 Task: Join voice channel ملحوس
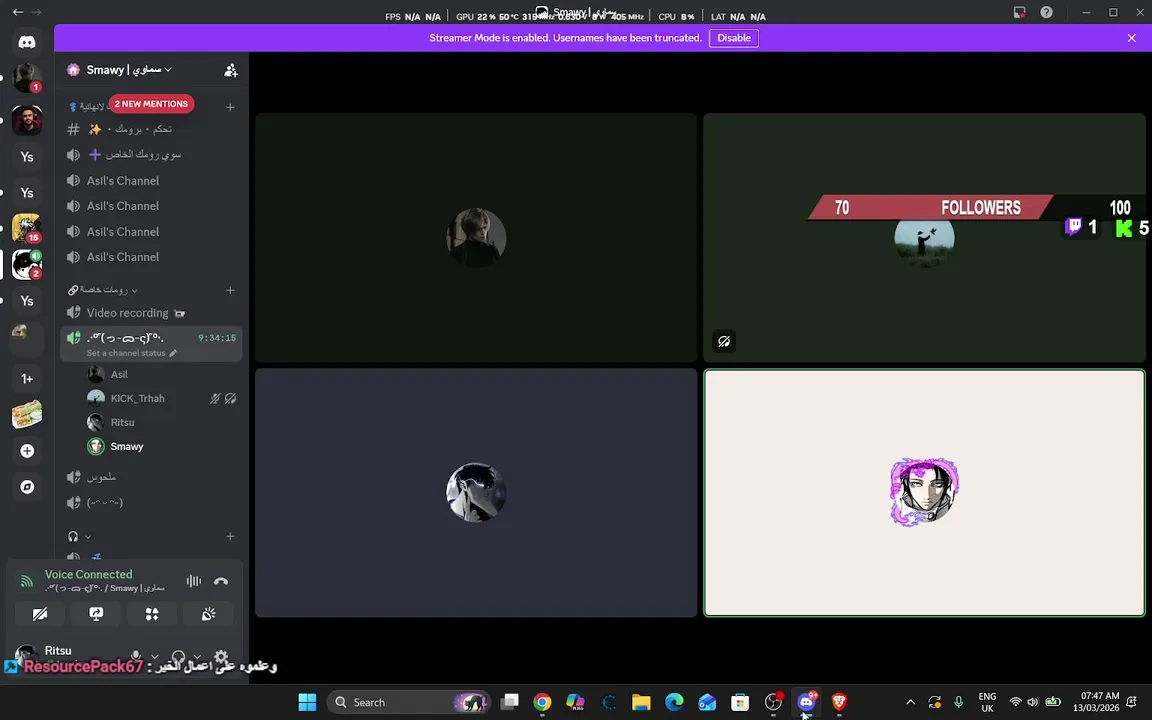pyautogui.click(x=151, y=478)
